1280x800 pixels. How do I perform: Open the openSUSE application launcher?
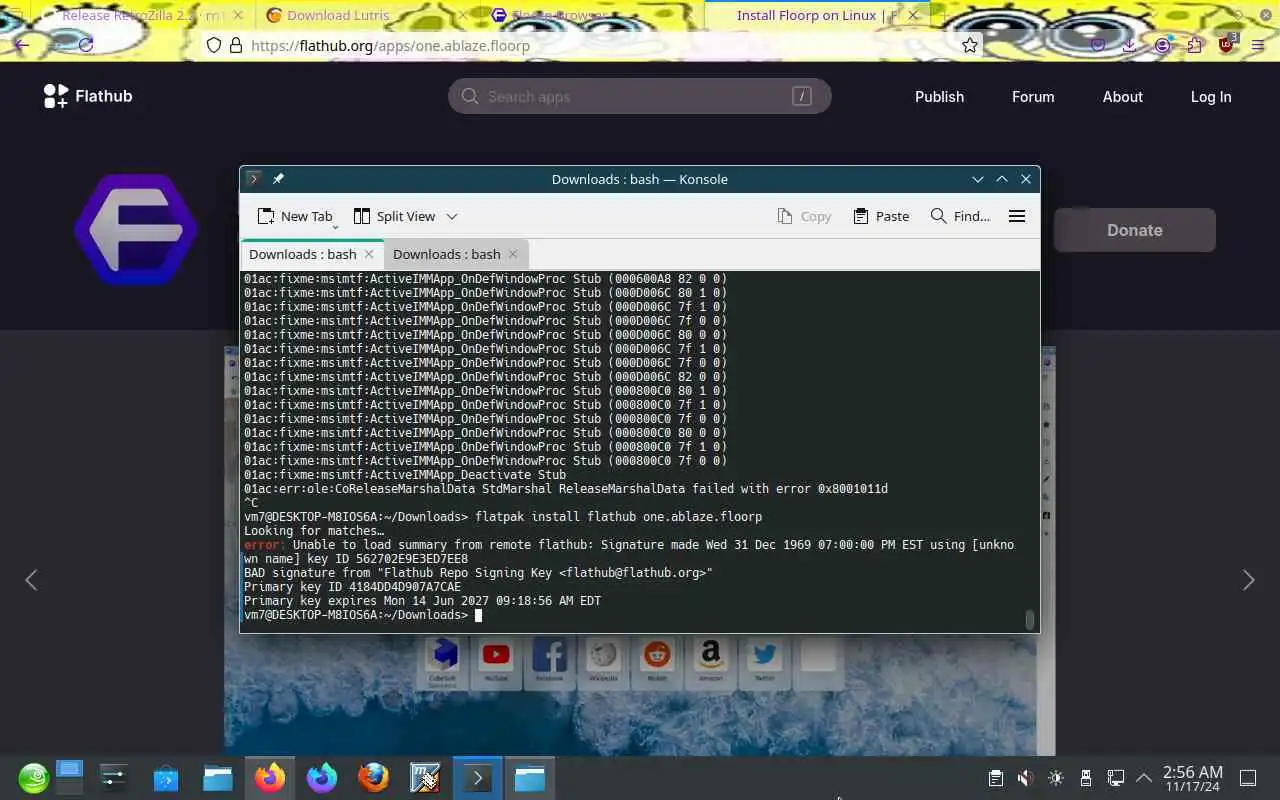pyautogui.click(x=34, y=777)
